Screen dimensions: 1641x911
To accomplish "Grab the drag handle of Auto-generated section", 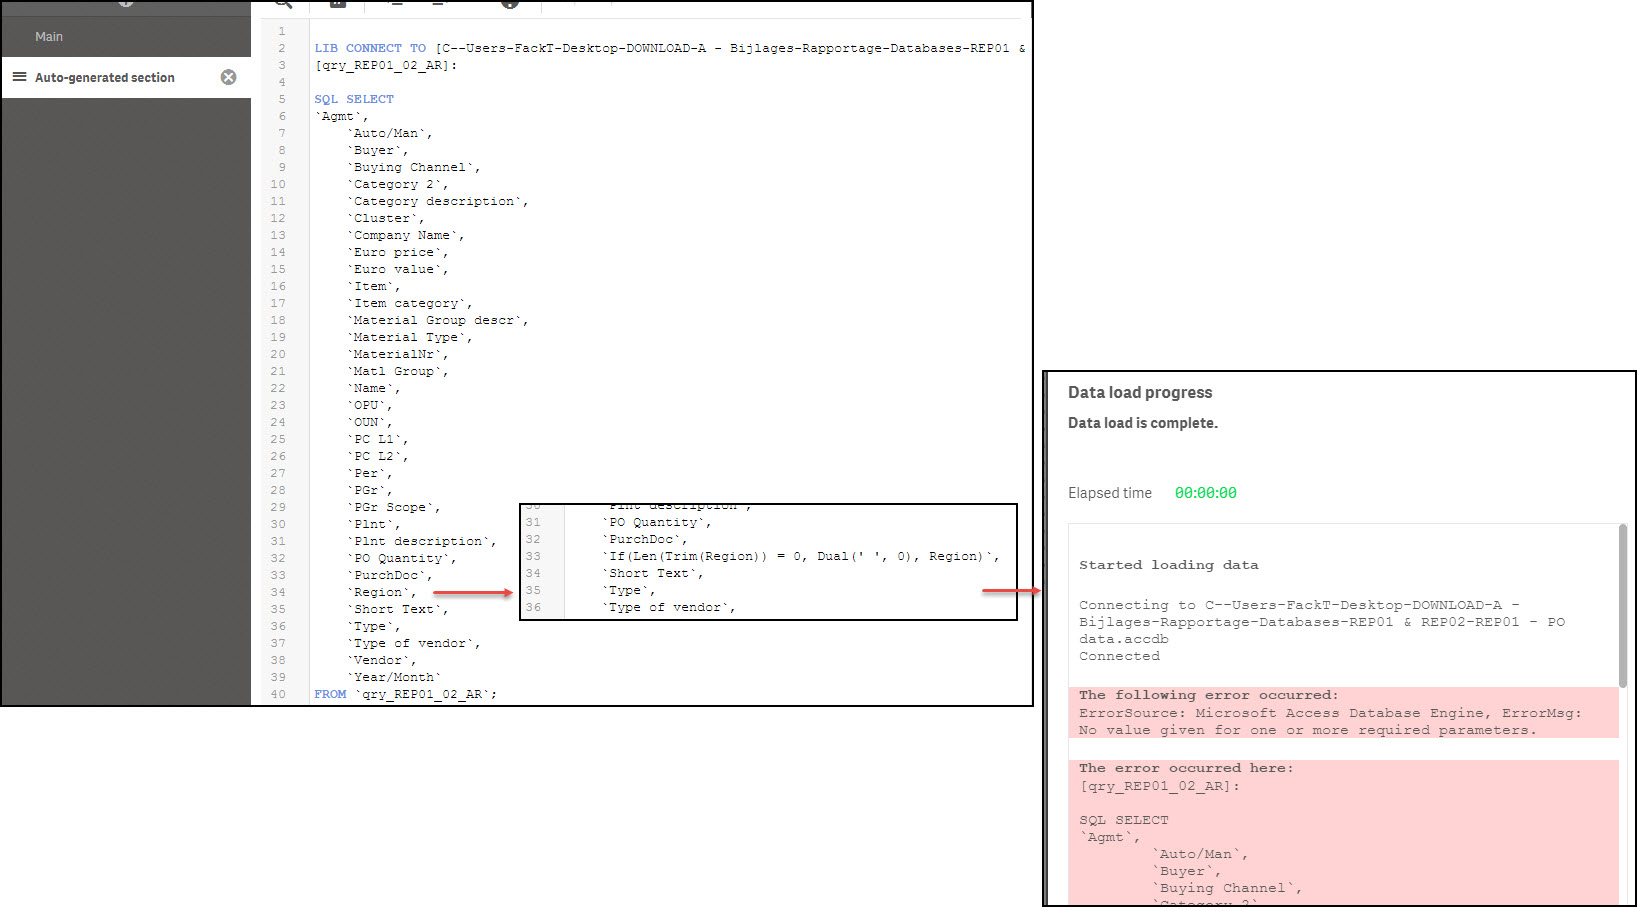I will pos(19,77).
